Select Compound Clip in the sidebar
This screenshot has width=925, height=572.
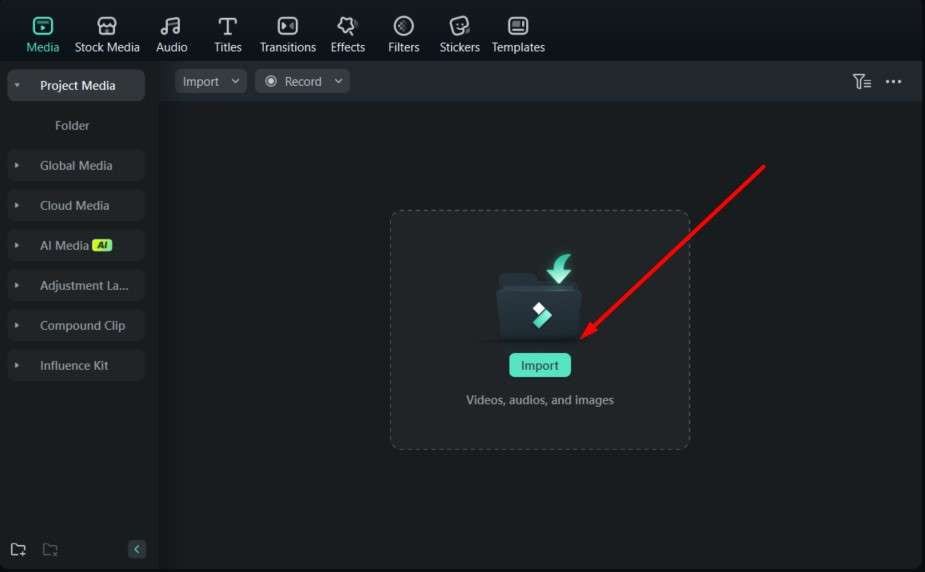pyautogui.click(x=76, y=326)
